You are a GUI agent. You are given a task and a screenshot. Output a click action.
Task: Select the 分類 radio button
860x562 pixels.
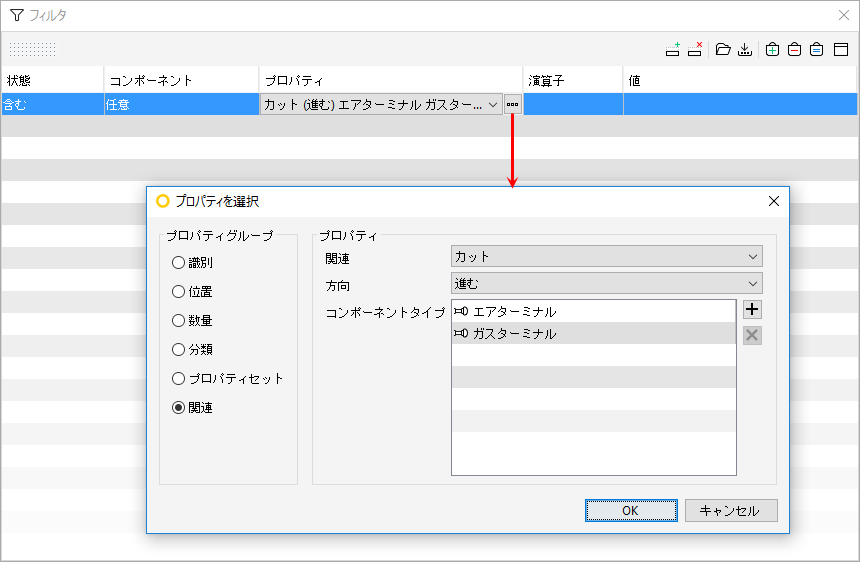click(x=178, y=349)
